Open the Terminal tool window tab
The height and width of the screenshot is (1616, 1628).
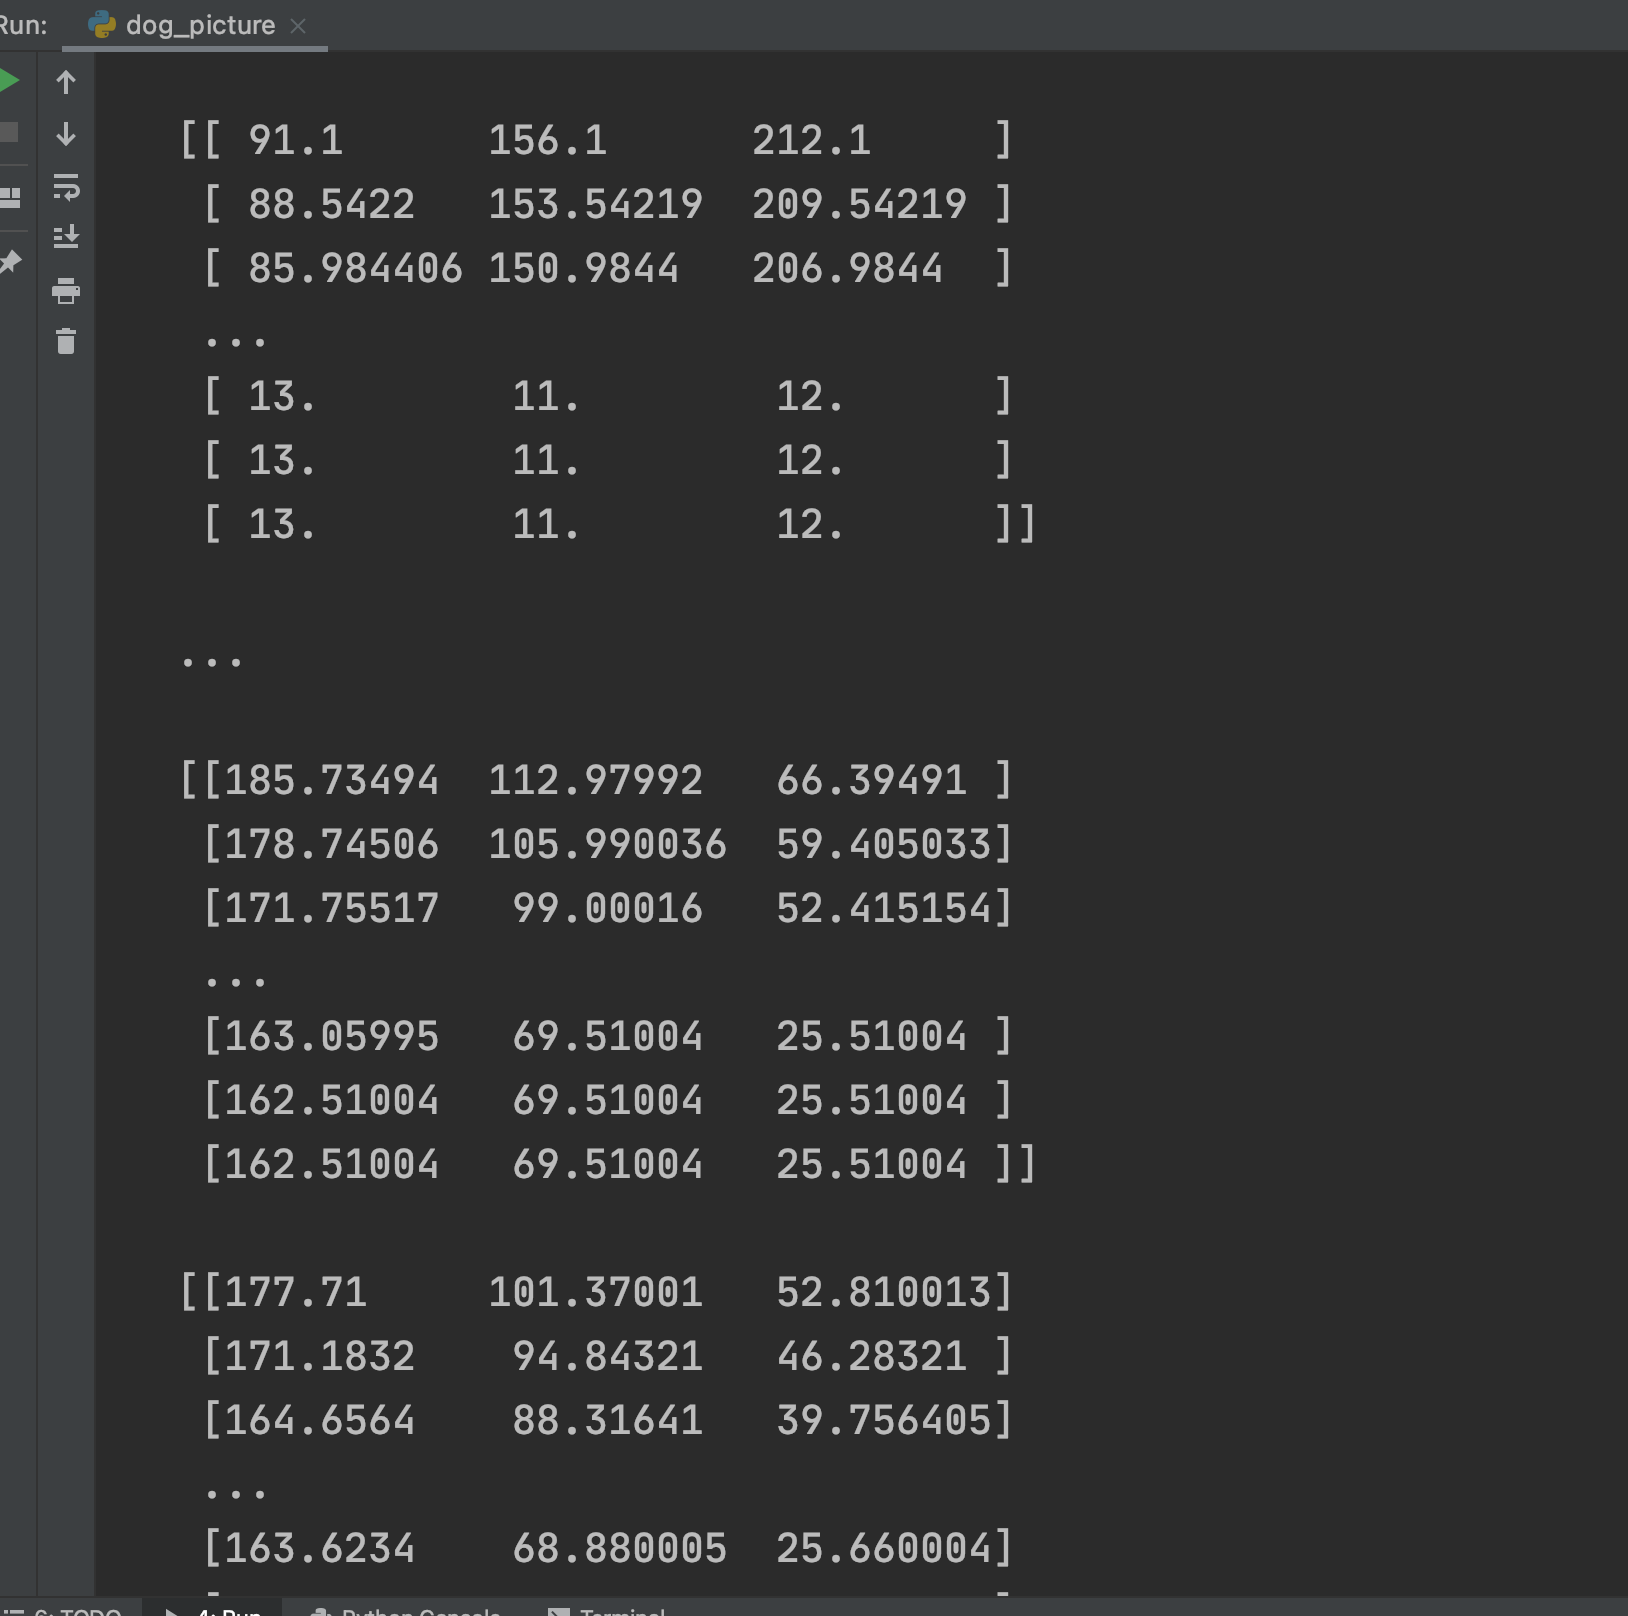coord(607,1610)
